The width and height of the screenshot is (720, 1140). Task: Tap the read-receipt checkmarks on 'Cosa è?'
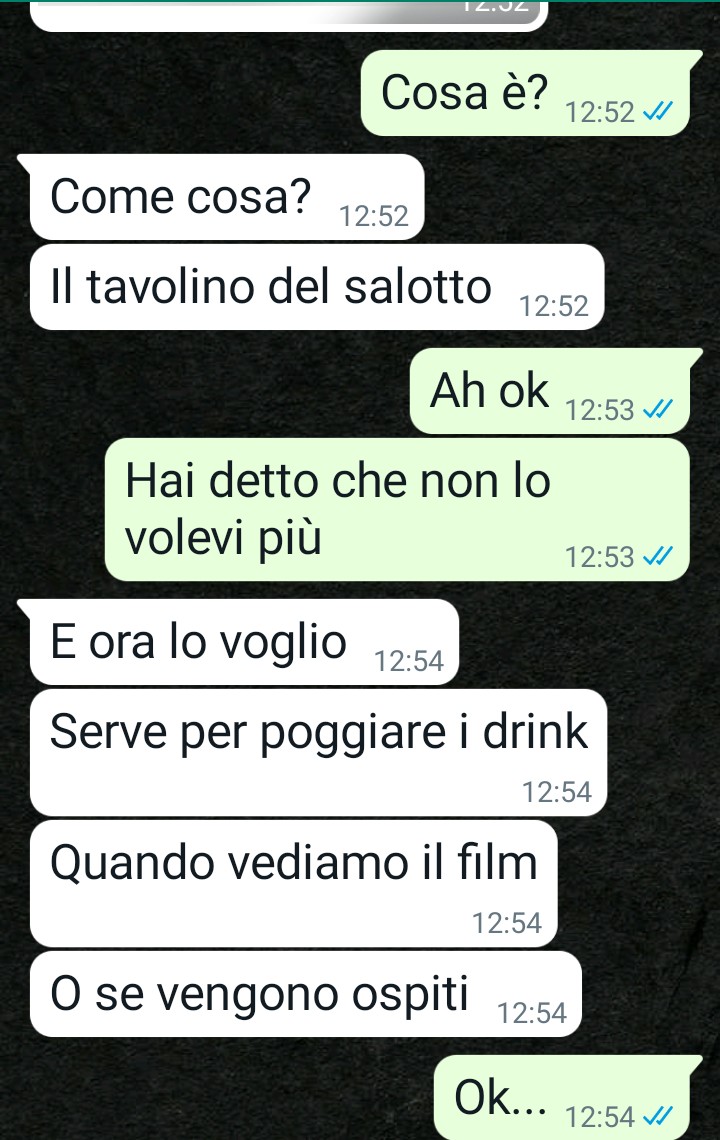[x=658, y=112]
